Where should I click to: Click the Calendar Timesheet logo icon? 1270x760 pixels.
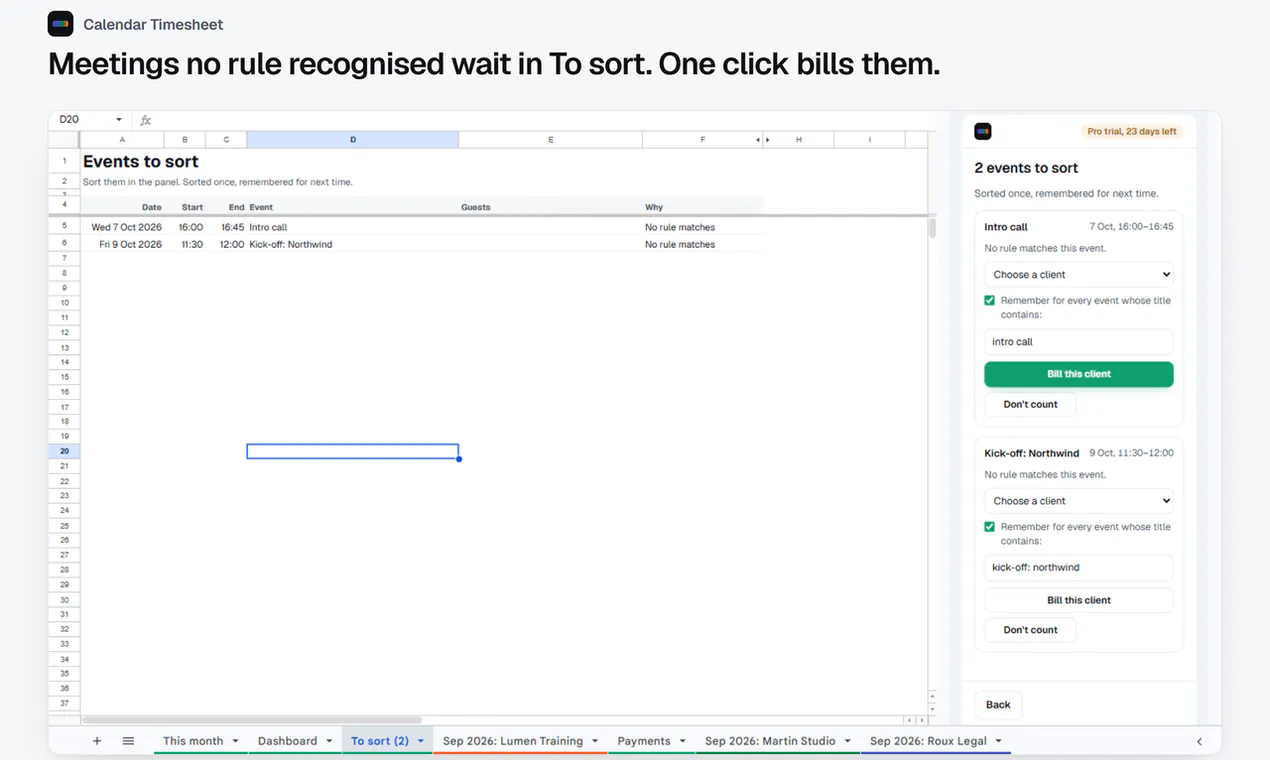60,24
